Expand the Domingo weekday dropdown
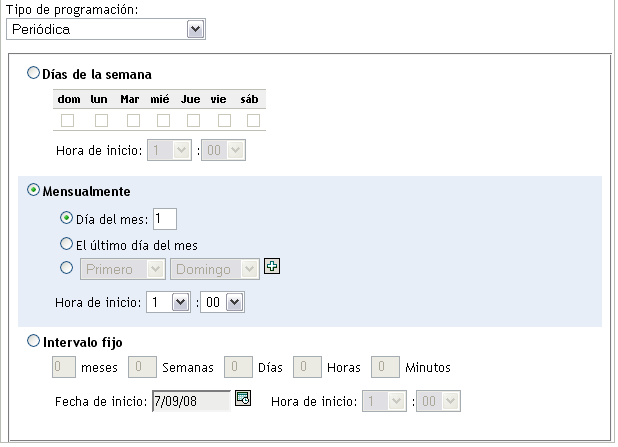This screenshot has width=618, height=447. point(215,268)
